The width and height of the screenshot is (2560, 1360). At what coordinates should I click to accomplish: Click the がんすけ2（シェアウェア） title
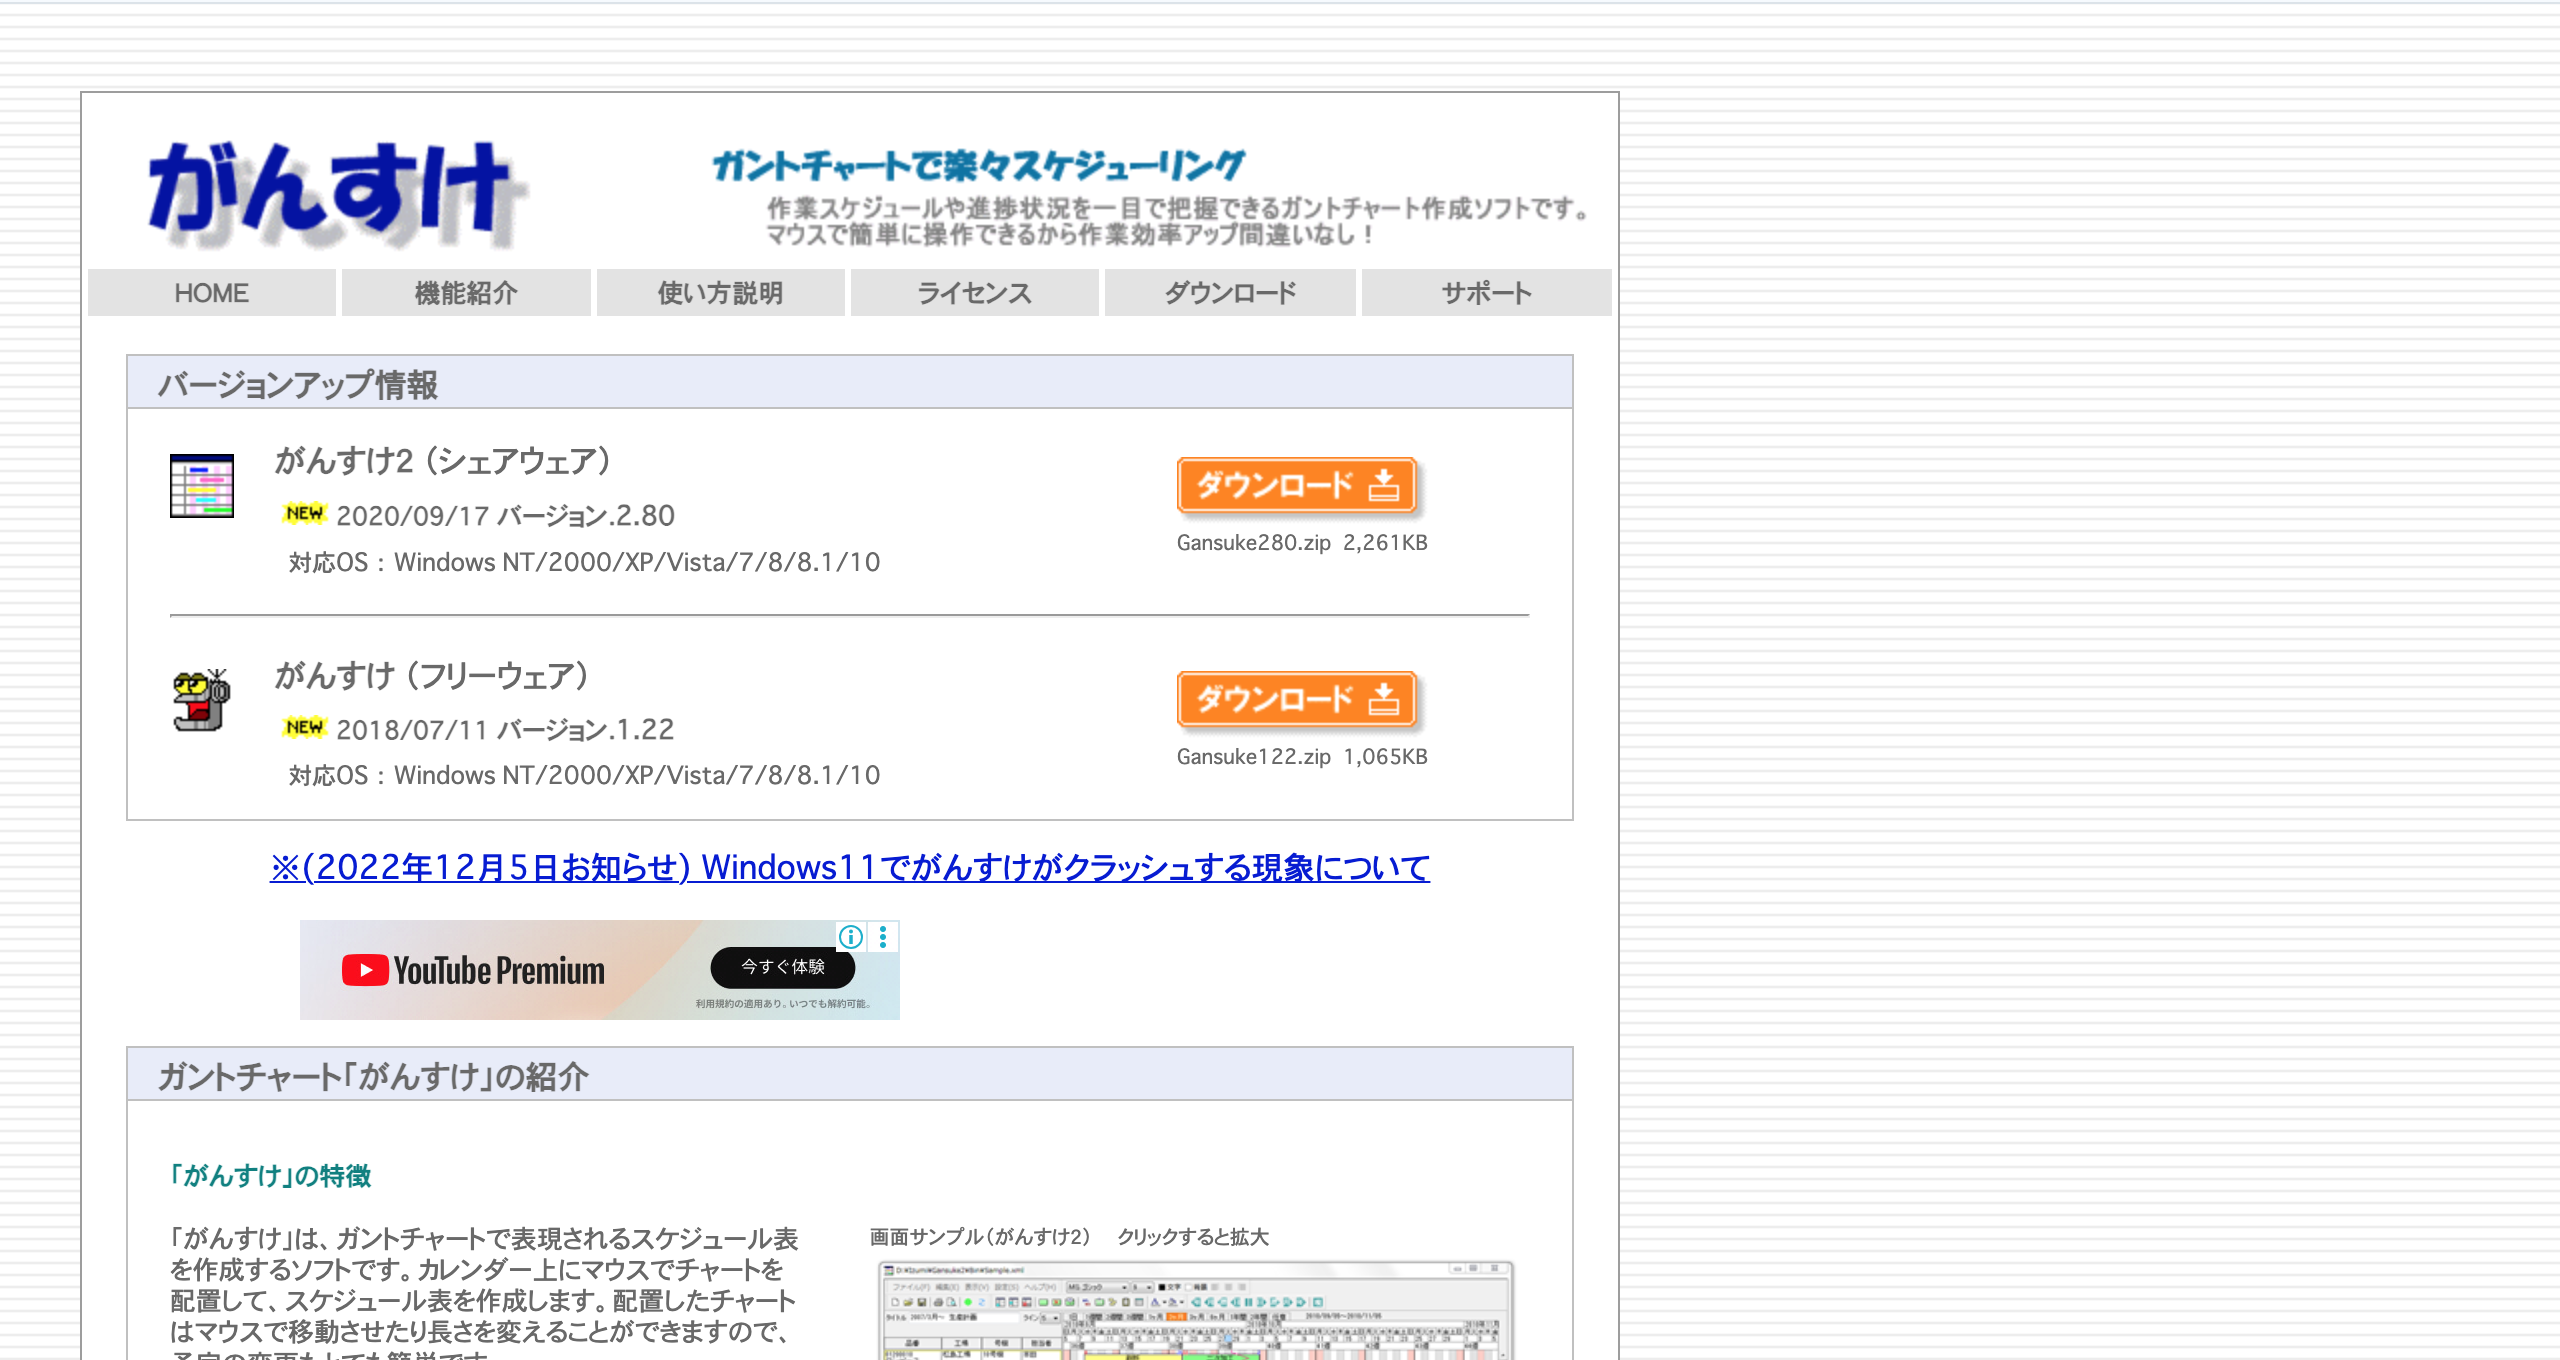click(x=443, y=461)
